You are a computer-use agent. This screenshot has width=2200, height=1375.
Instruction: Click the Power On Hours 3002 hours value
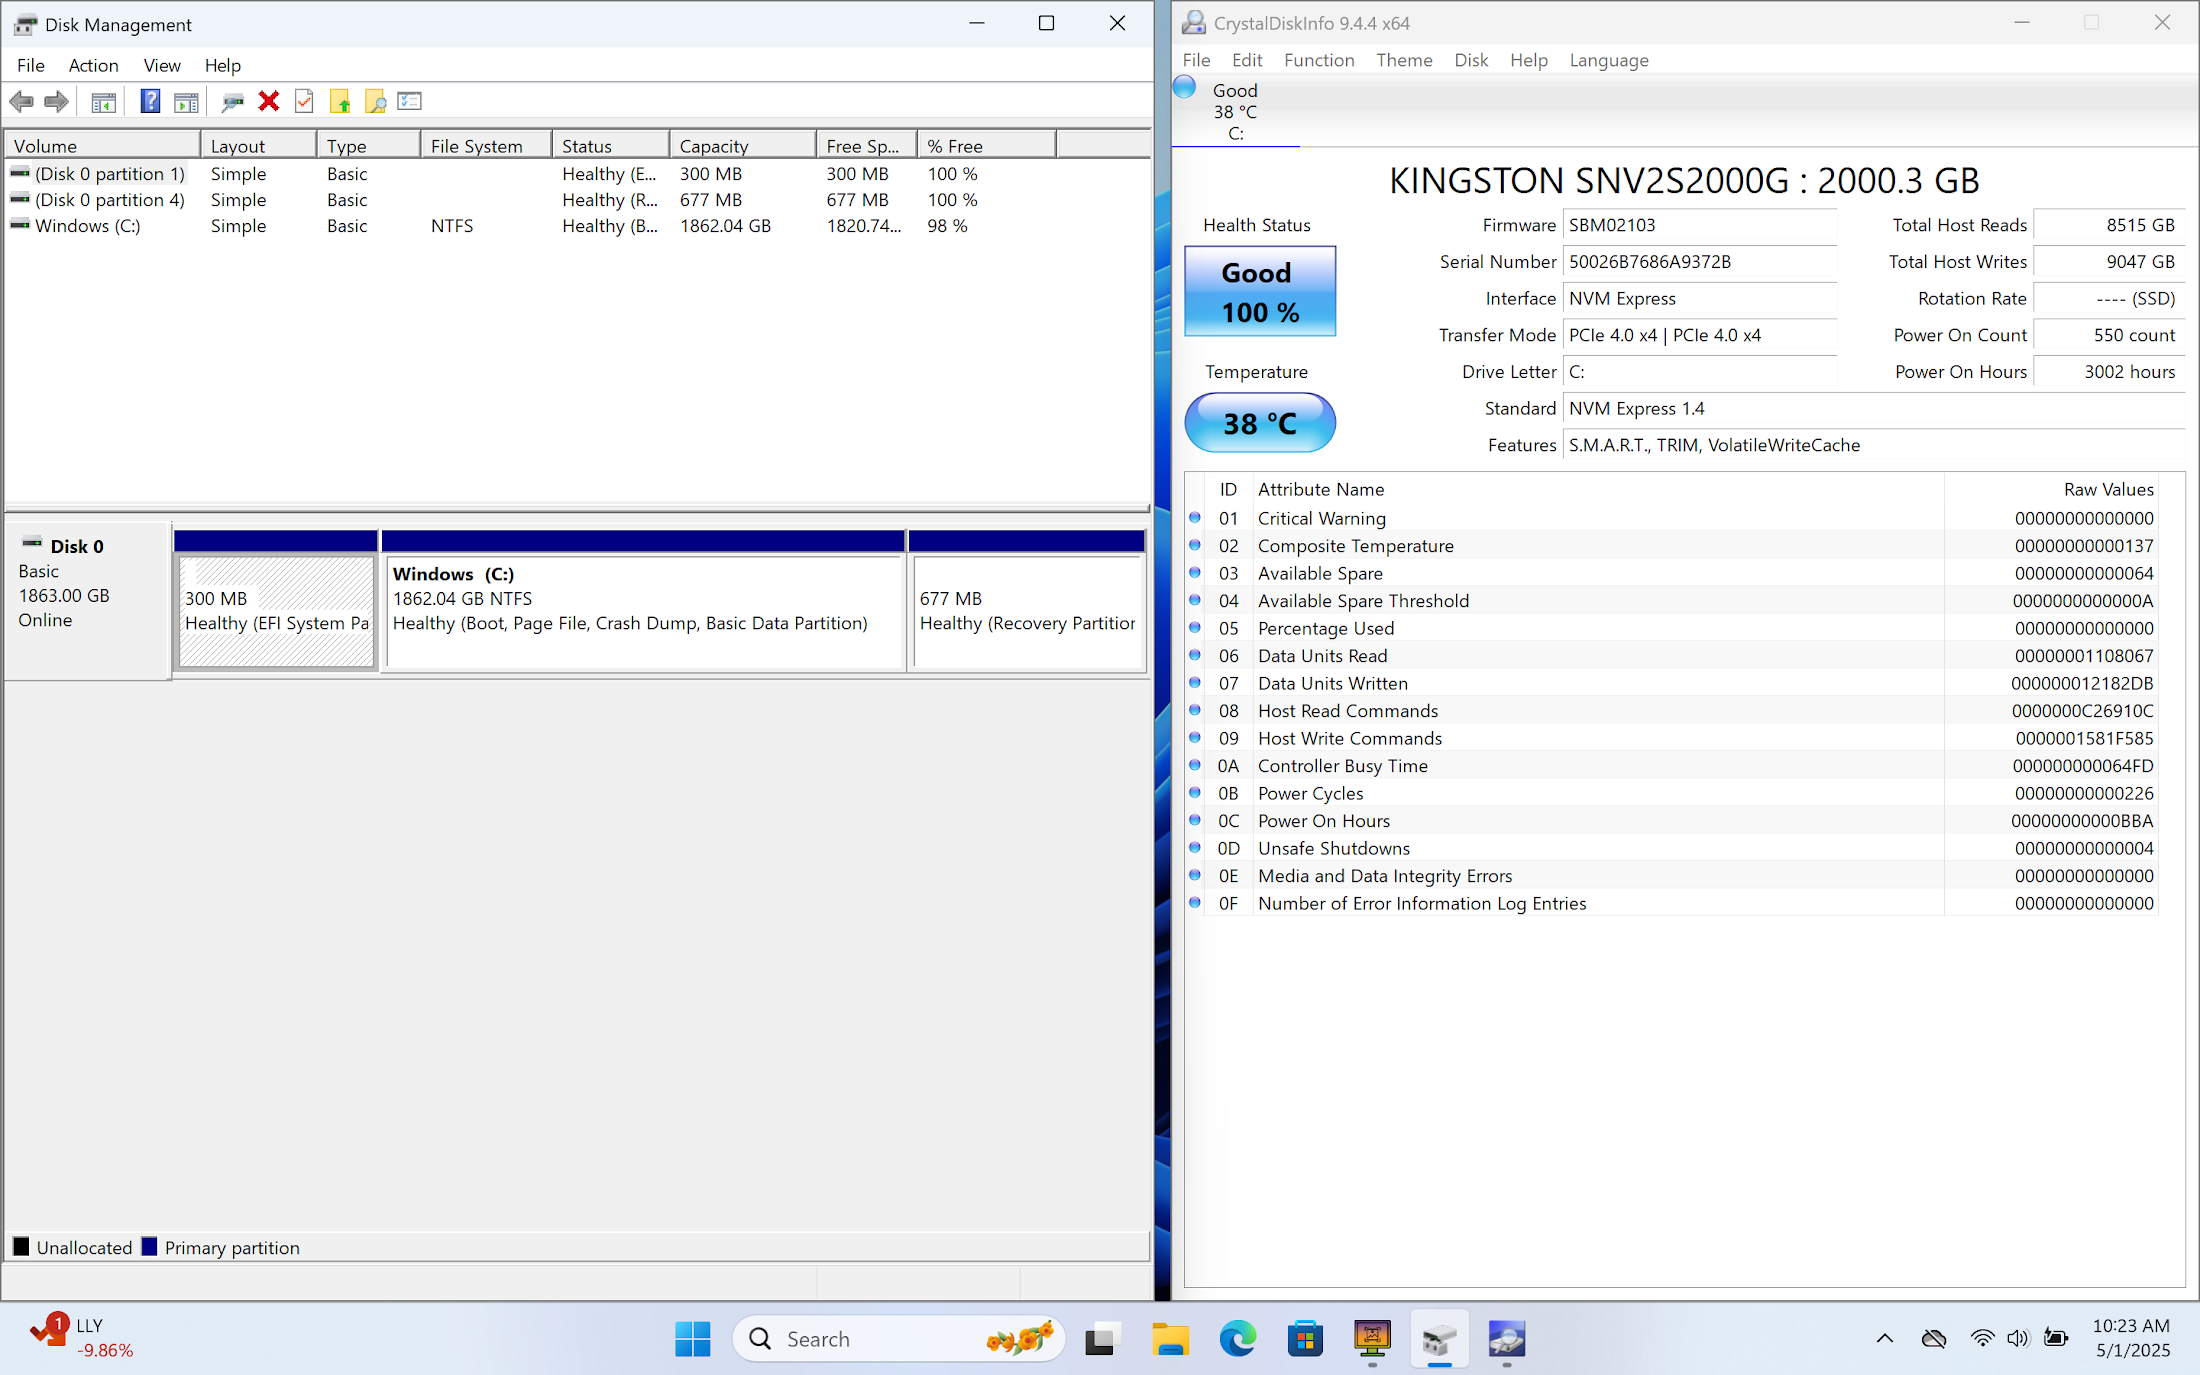pyautogui.click(x=2109, y=371)
